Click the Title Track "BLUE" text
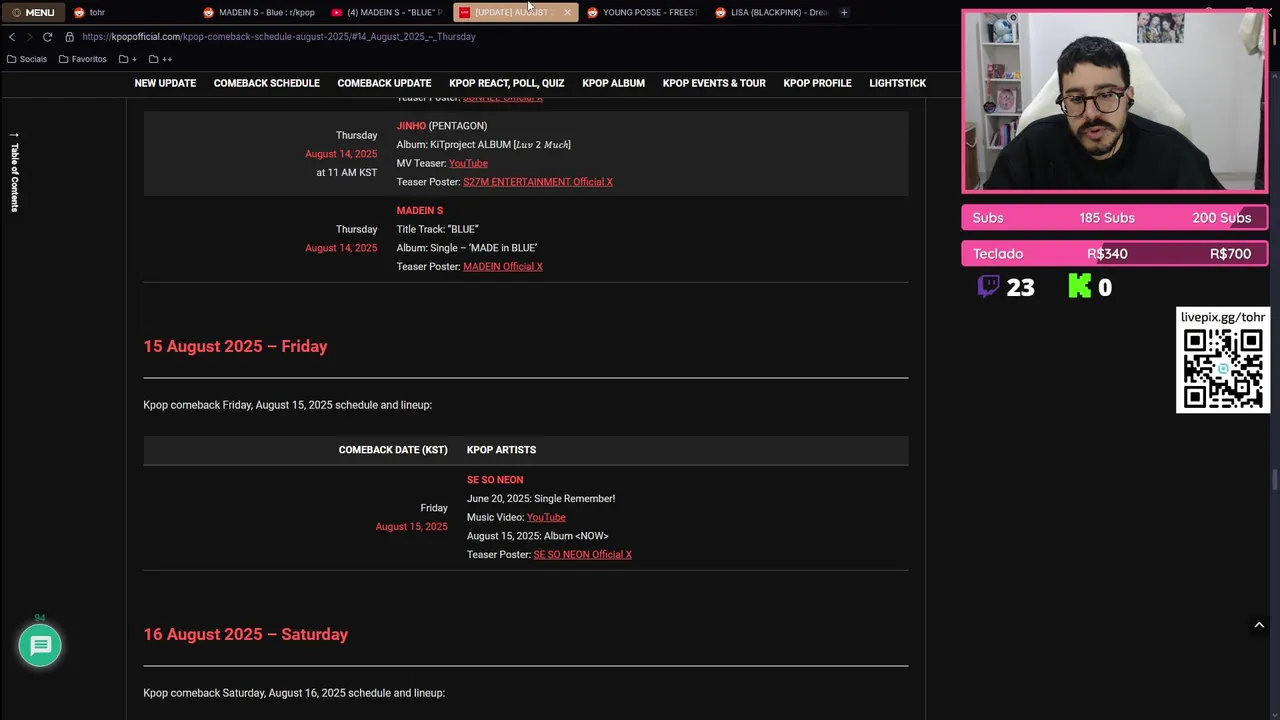 coord(437,229)
